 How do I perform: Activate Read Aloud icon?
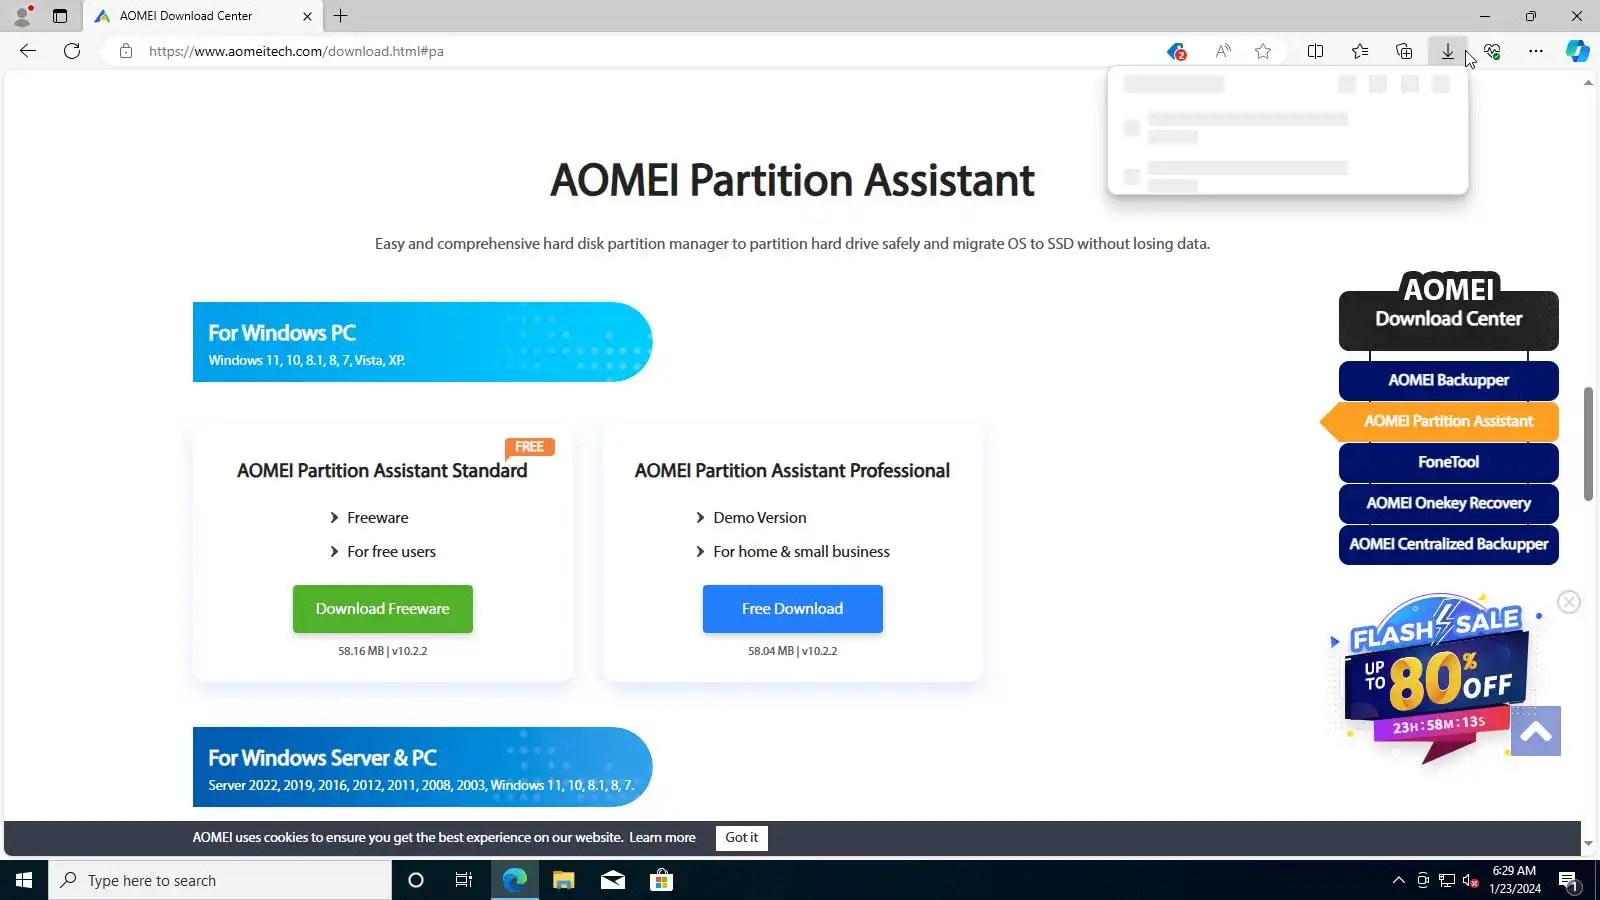tap(1222, 51)
